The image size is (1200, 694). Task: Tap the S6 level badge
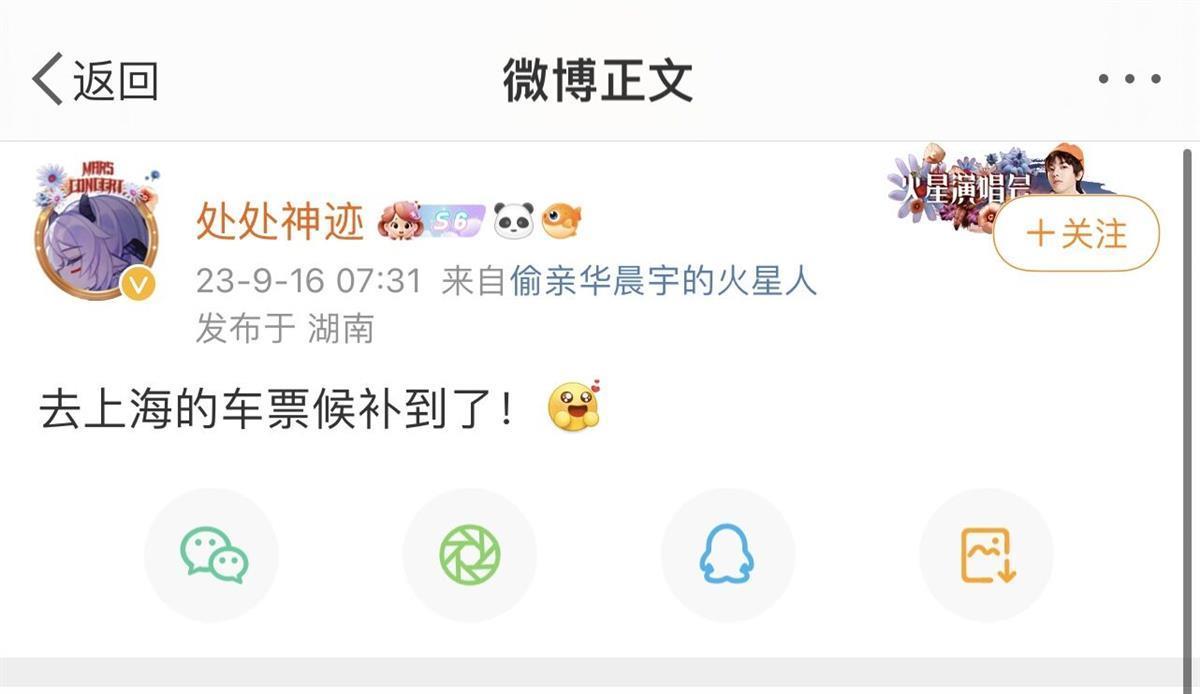pyautogui.click(x=453, y=221)
